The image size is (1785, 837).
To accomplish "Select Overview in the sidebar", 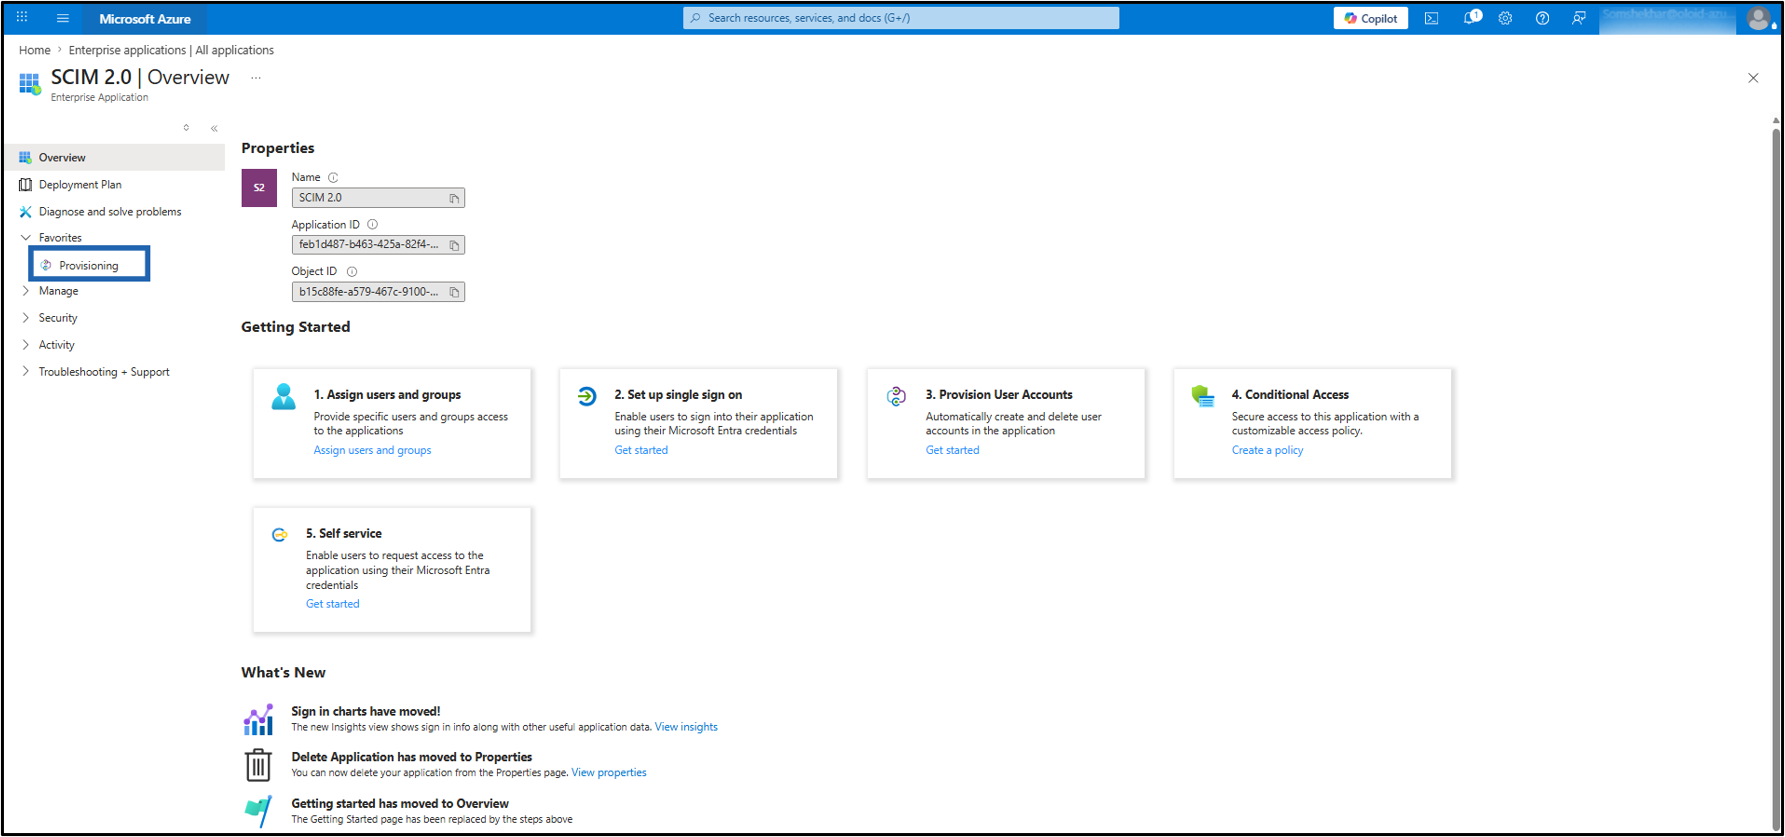I will pyautogui.click(x=115, y=157).
